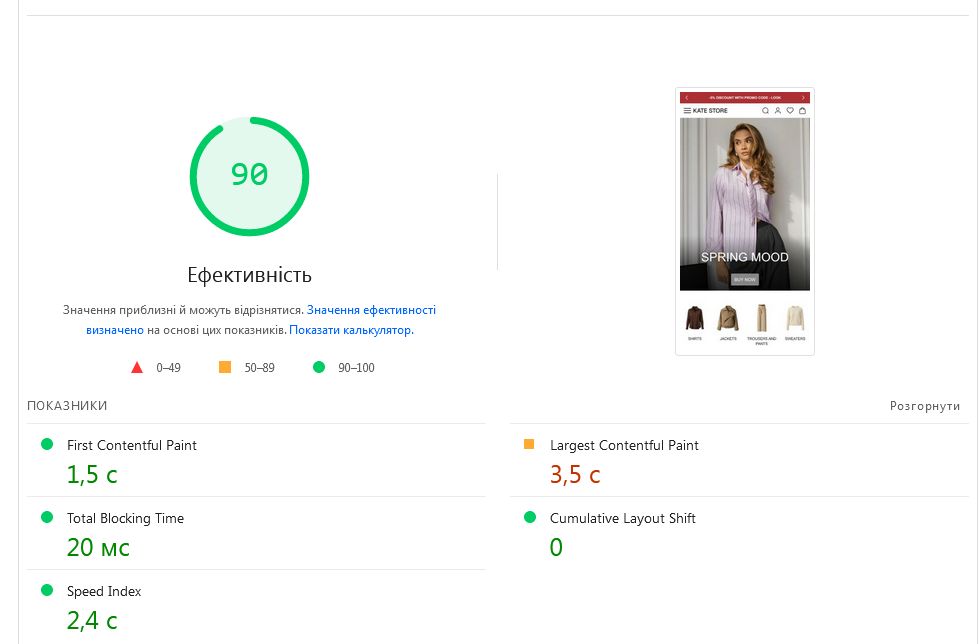Click the right arrow on promo banner

pos(803,98)
